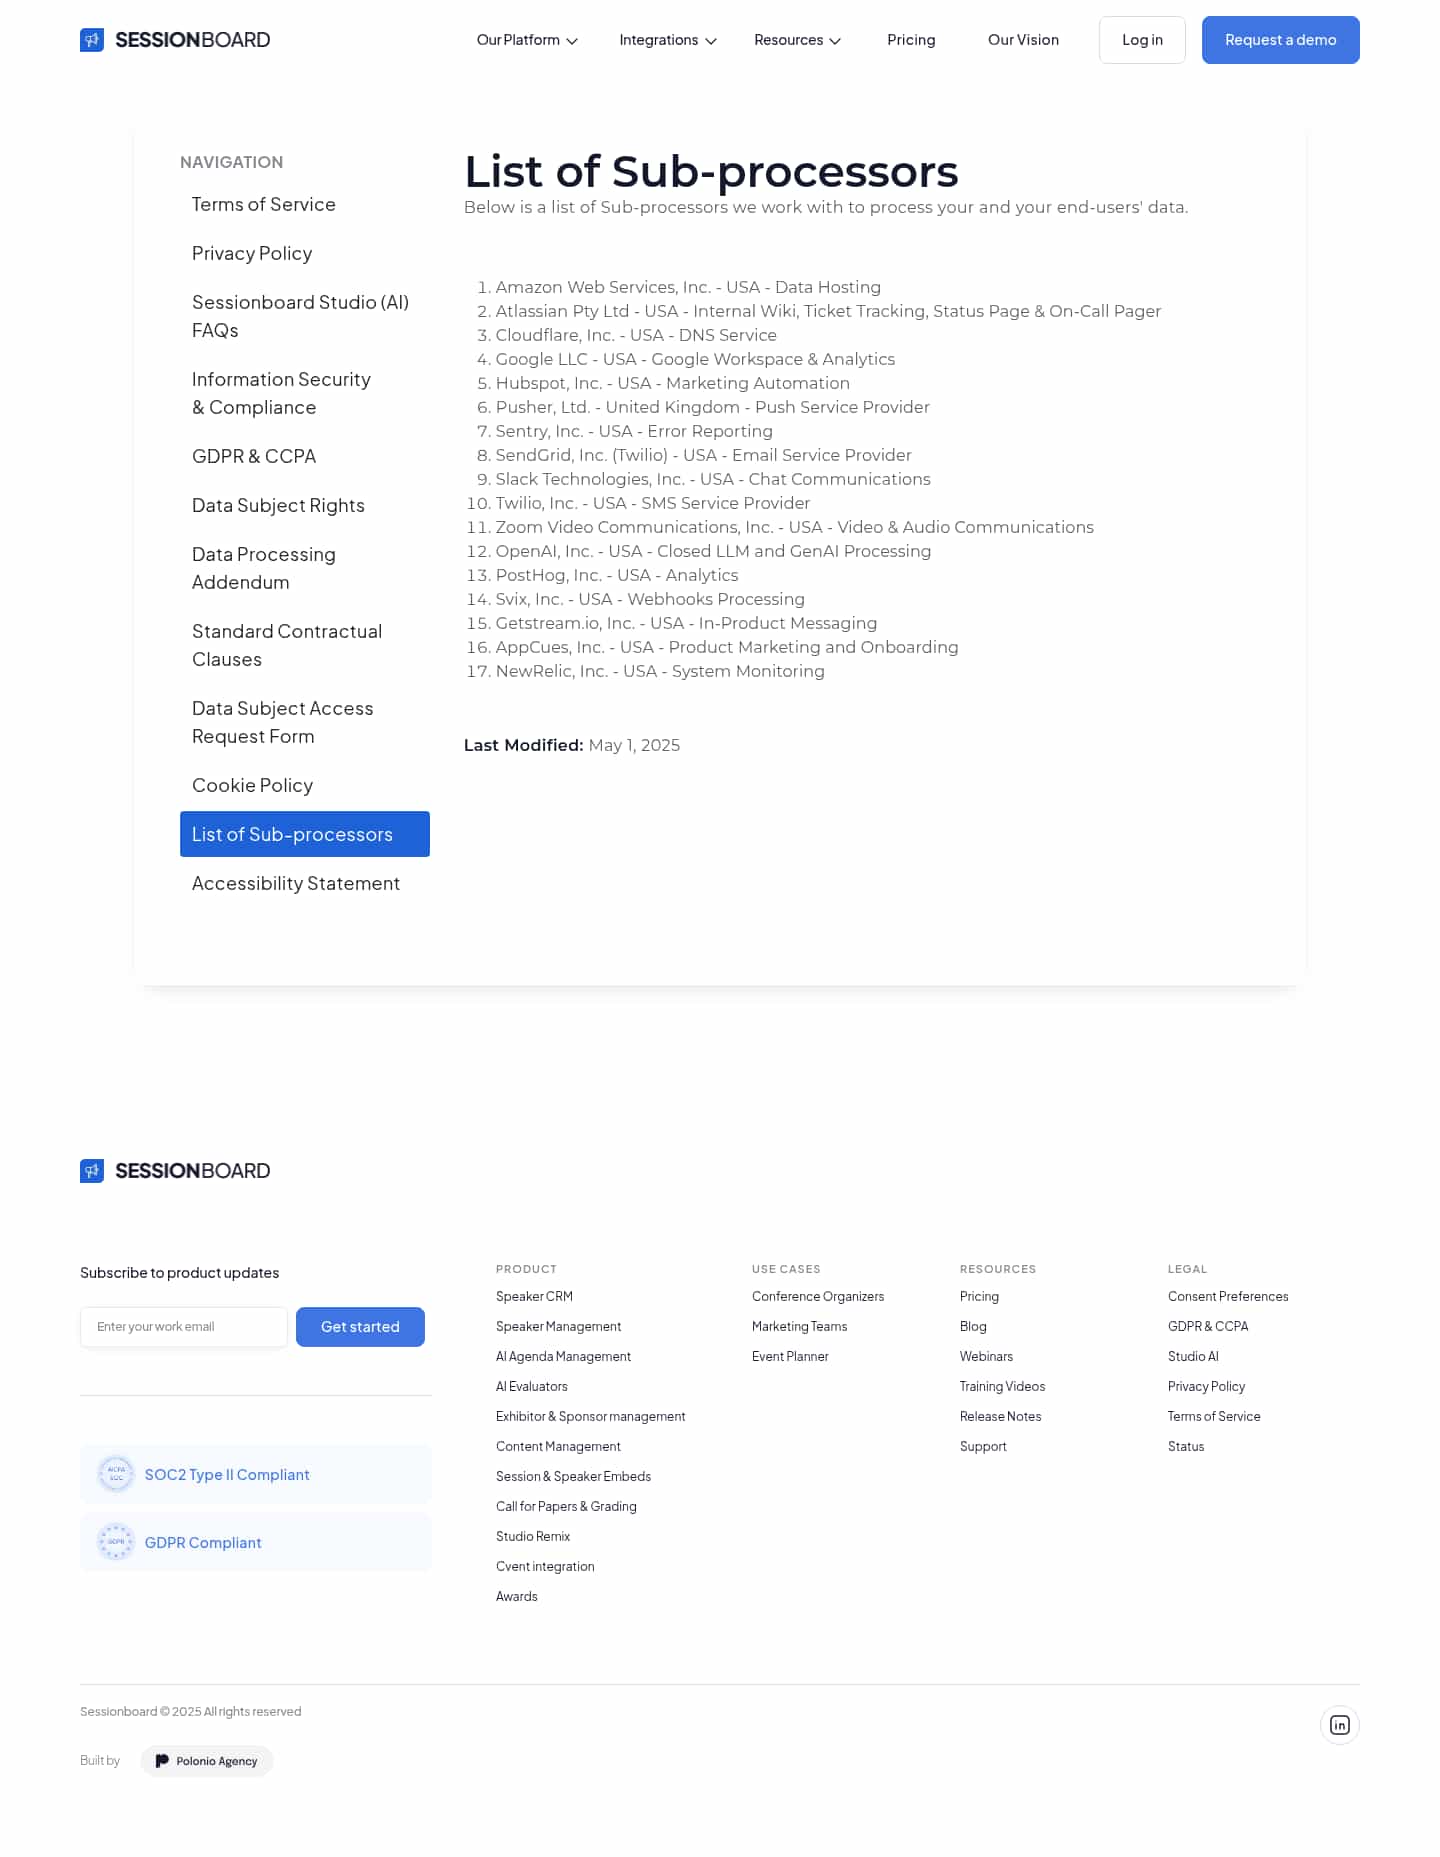
Task: Focus the work email input field
Action: [x=184, y=1327]
